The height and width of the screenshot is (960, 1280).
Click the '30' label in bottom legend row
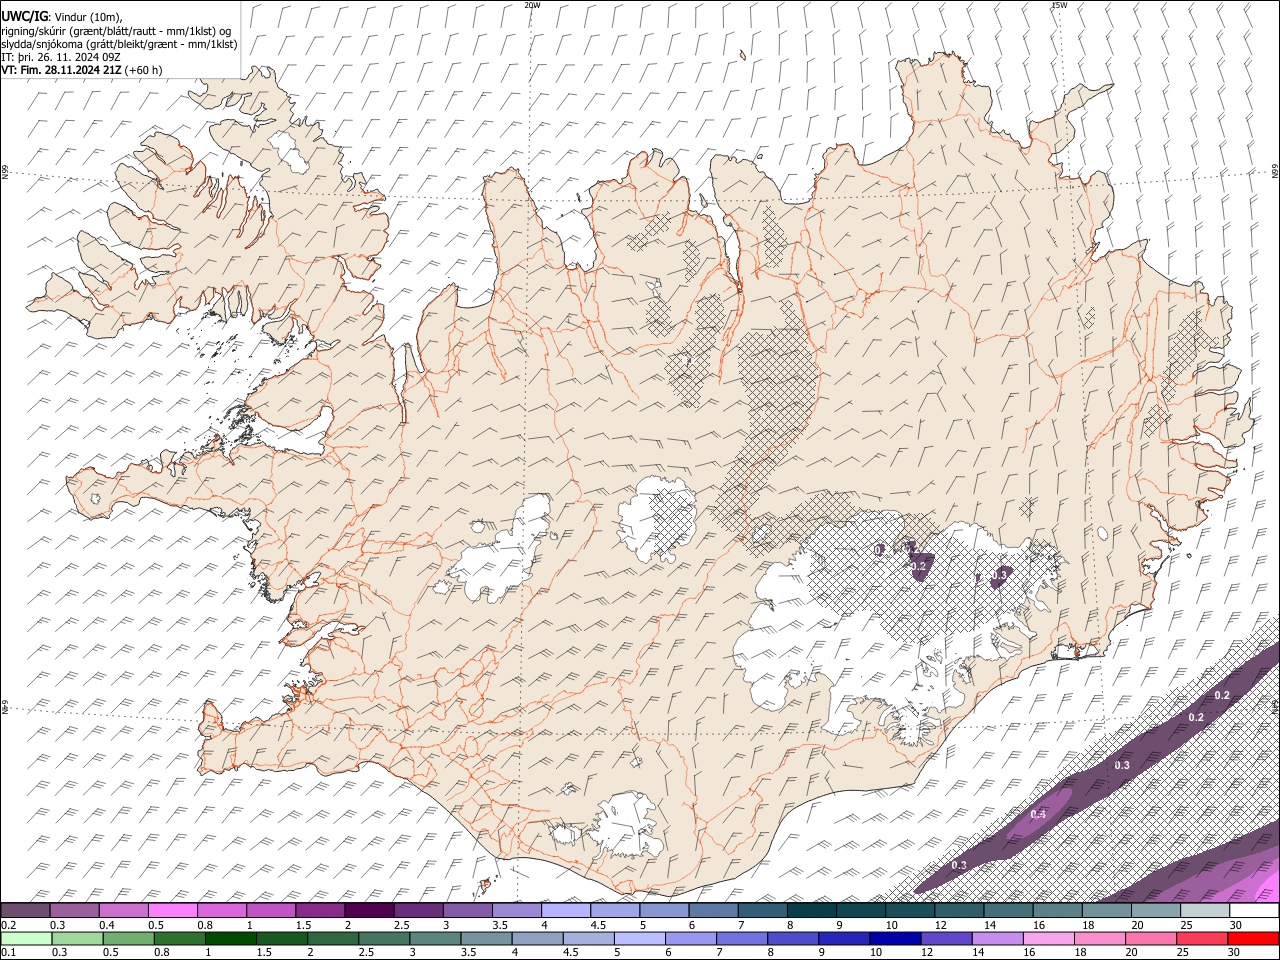1235,952
